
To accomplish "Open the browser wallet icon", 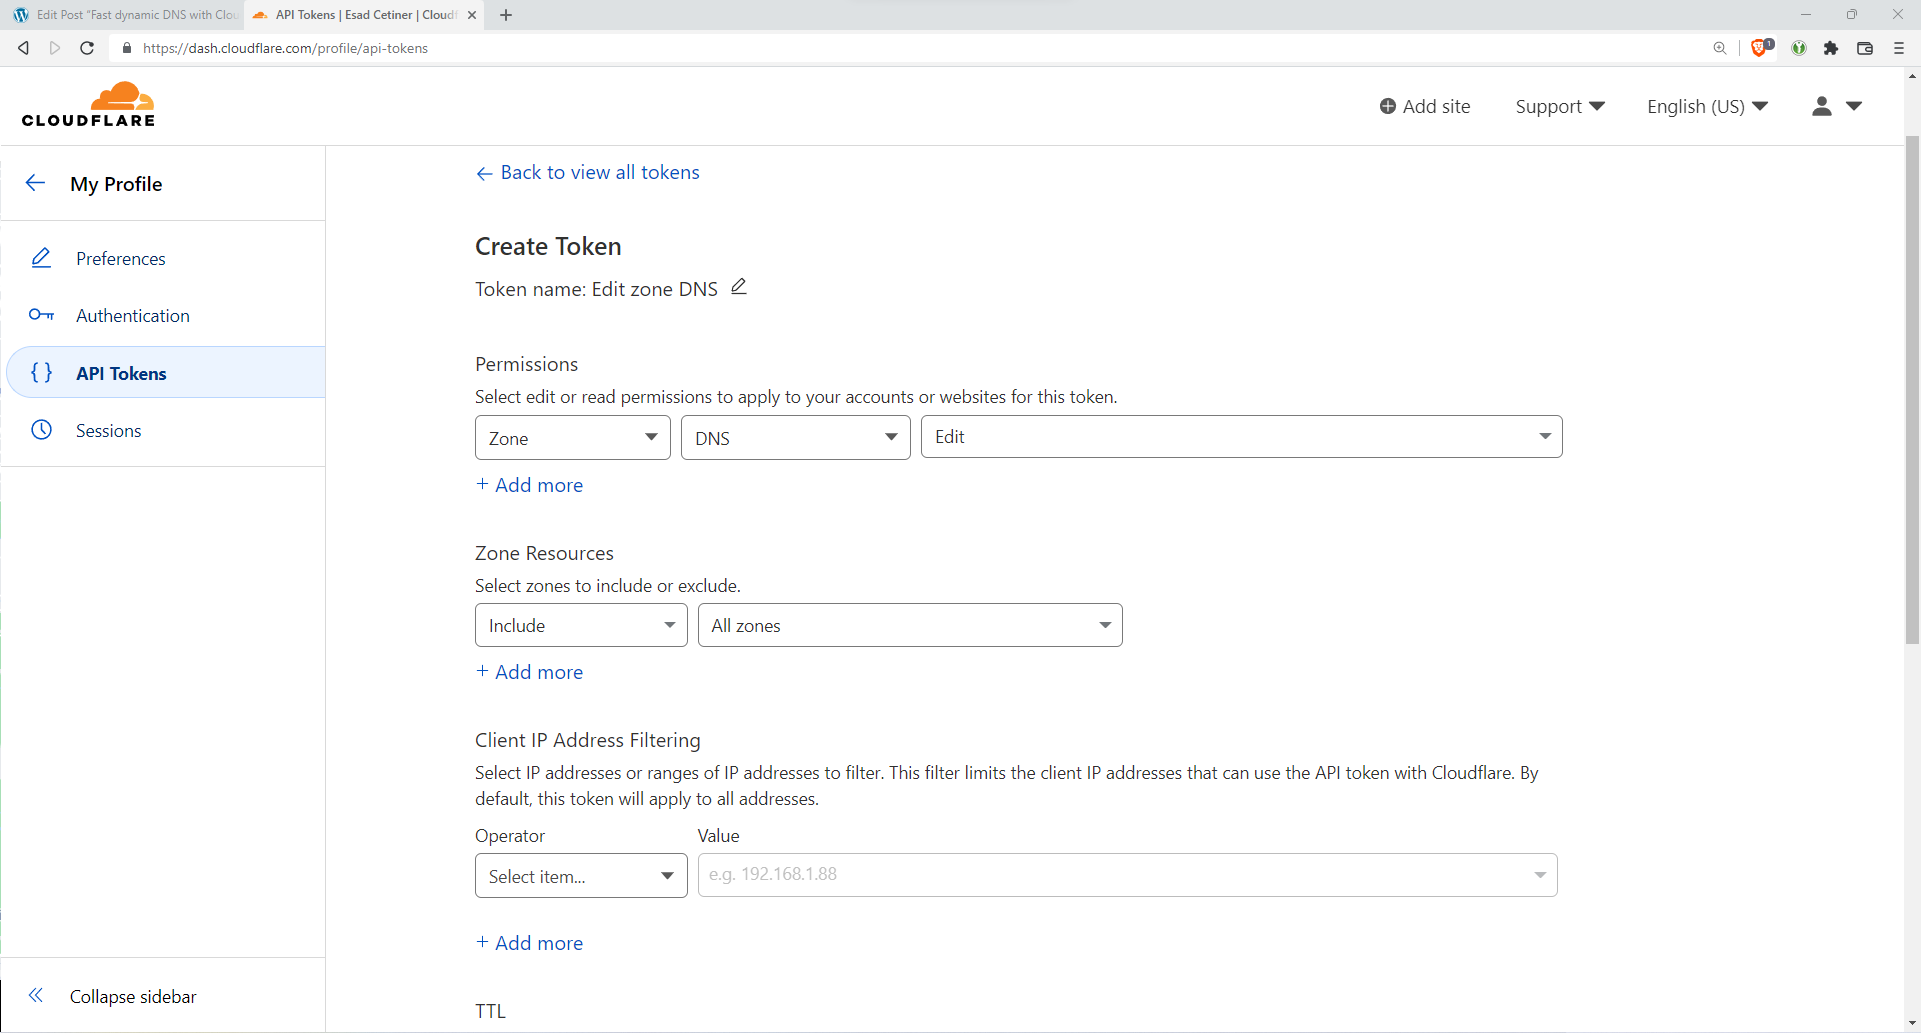I will pyautogui.click(x=1865, y=48).
